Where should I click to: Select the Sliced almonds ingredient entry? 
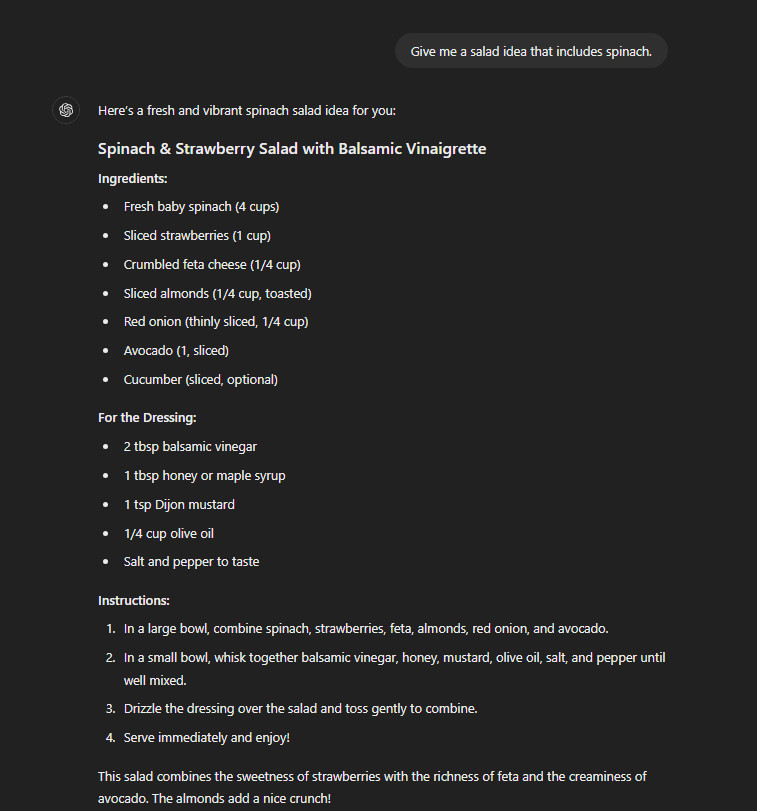(217, 294)
